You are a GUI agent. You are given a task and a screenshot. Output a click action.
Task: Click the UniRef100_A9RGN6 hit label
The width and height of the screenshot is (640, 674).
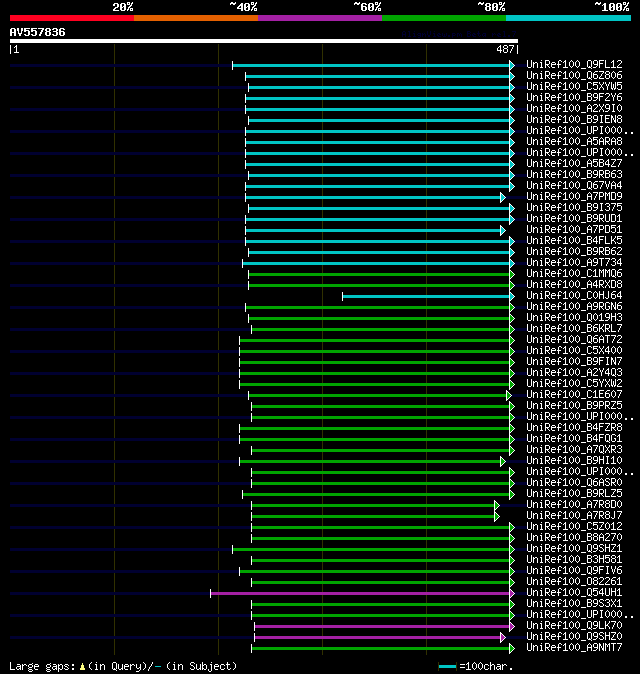[574, 306]
